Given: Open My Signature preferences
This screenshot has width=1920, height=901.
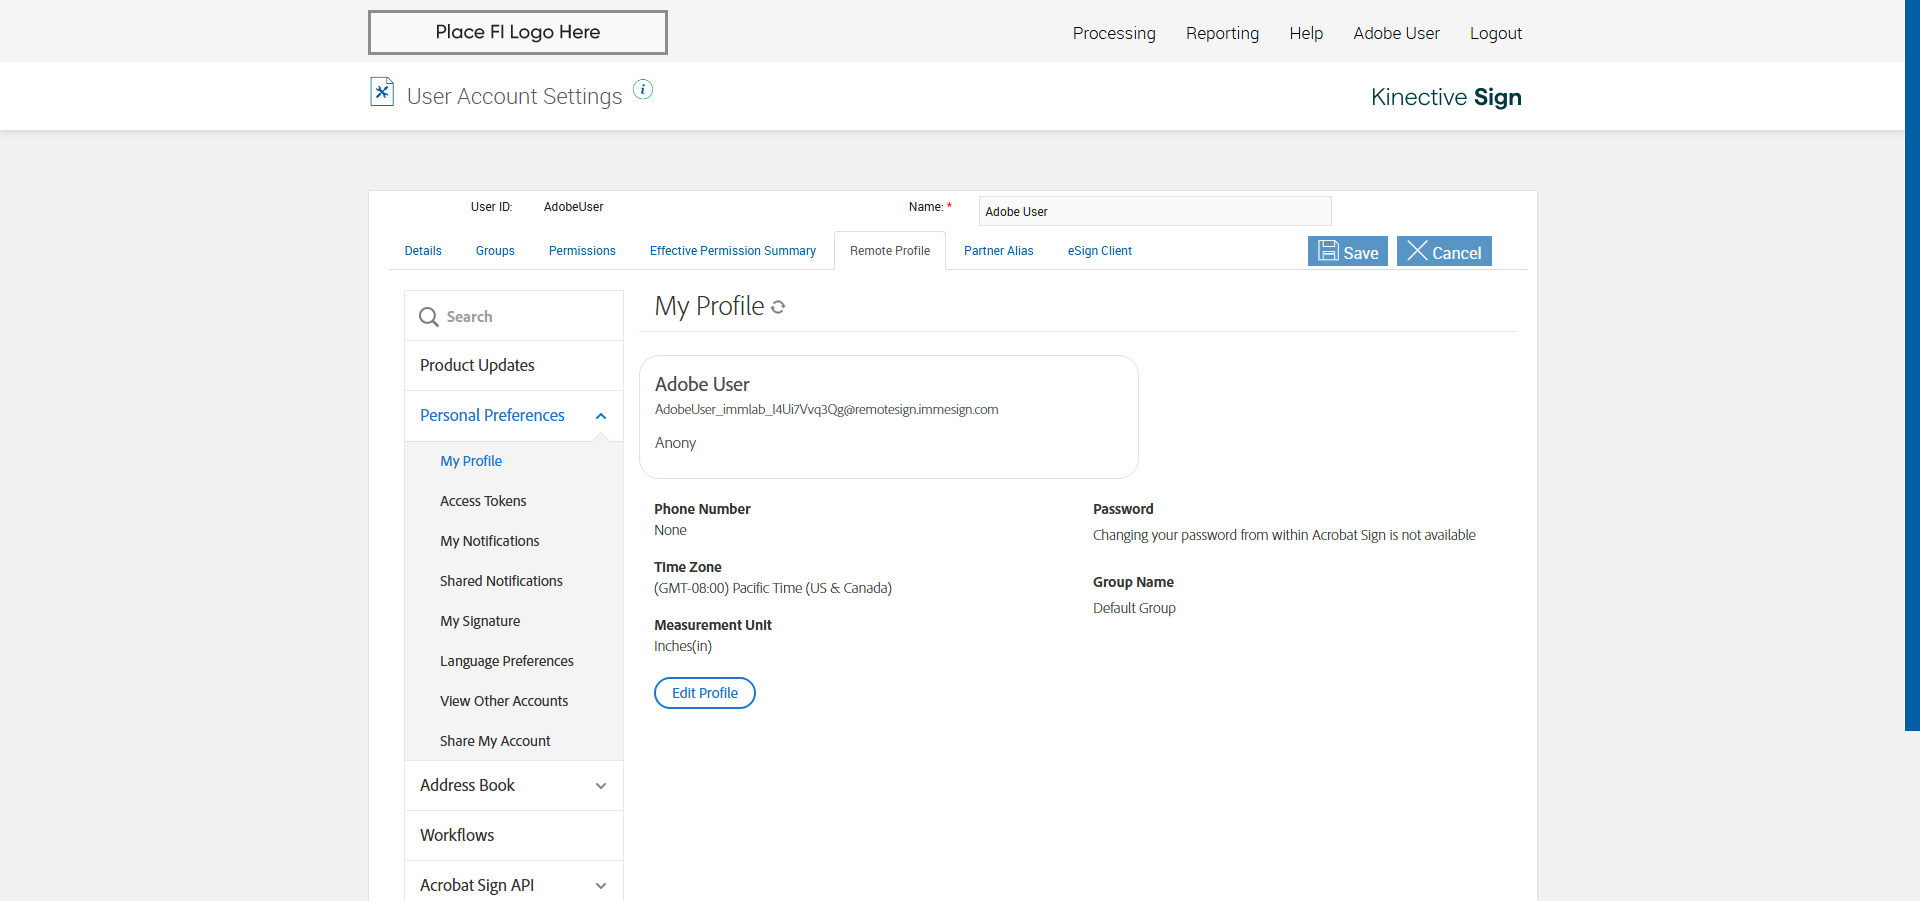Looking at the screenshot, I should coord(480,621).
